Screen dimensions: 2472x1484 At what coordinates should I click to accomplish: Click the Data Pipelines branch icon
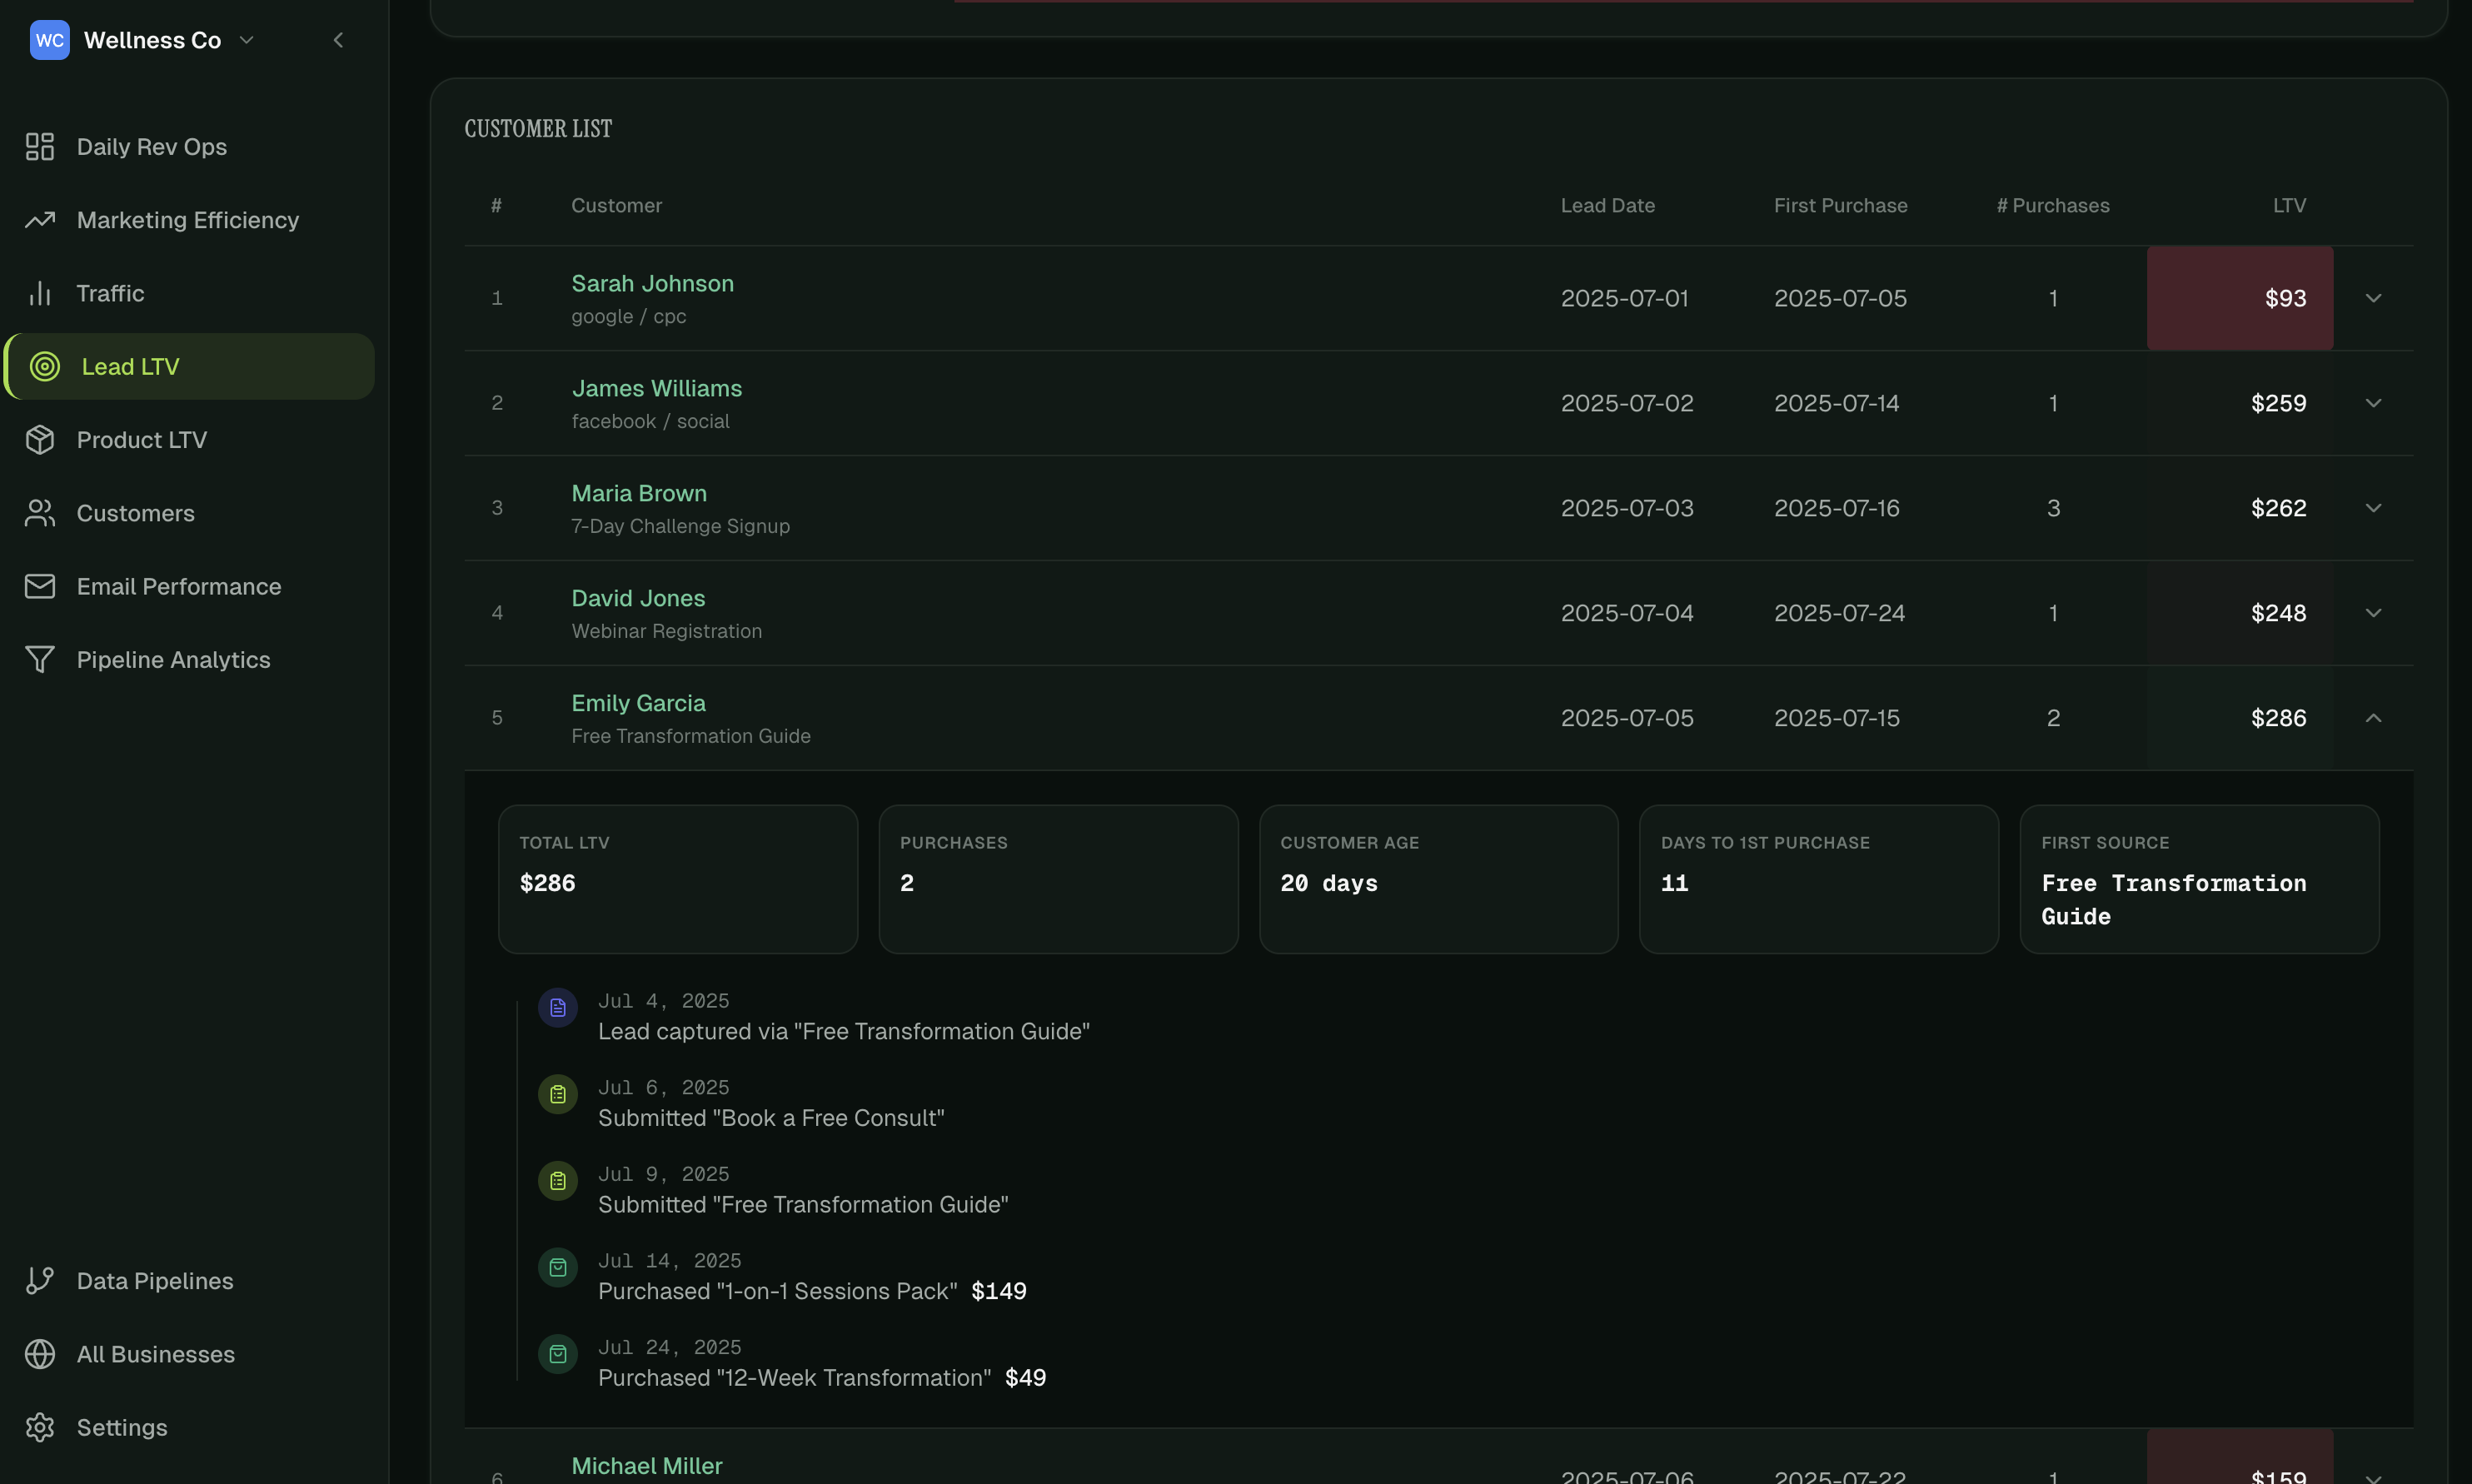click(x=40, y=1281)
